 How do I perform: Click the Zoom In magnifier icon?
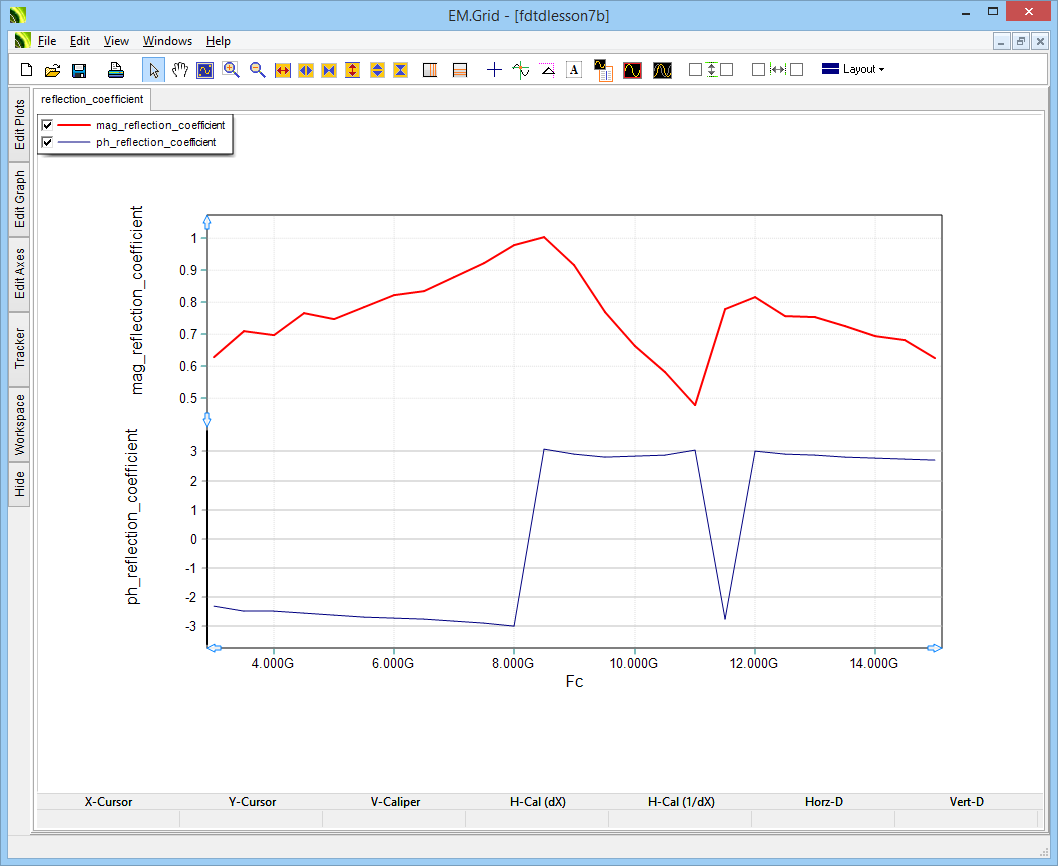[231, 70]
